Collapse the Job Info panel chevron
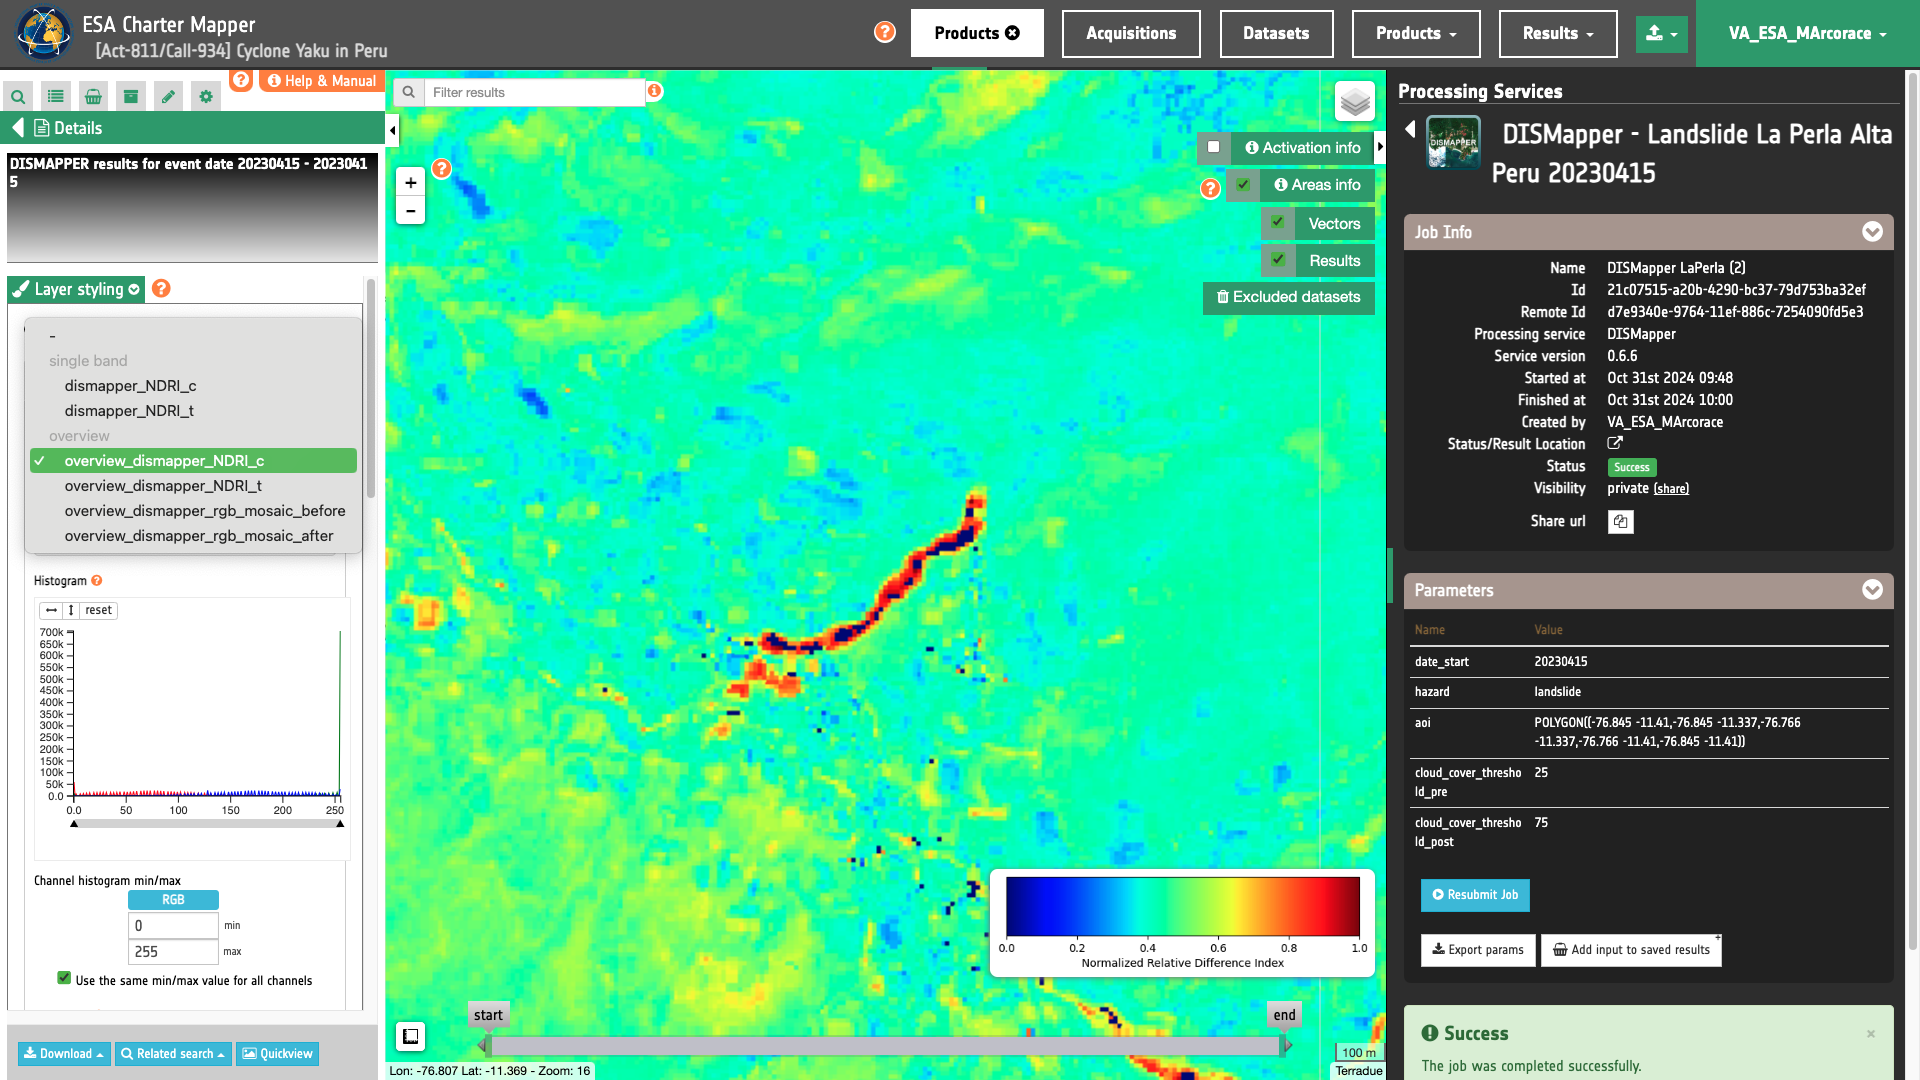1920x1080 pixels. [1872, 232]
